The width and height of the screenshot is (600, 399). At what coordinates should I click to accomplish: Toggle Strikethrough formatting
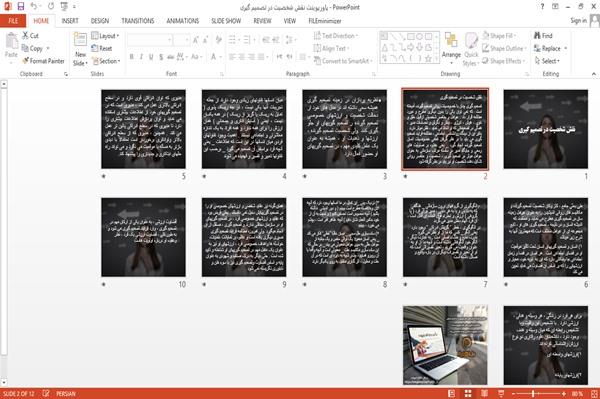tap(170, 57)
